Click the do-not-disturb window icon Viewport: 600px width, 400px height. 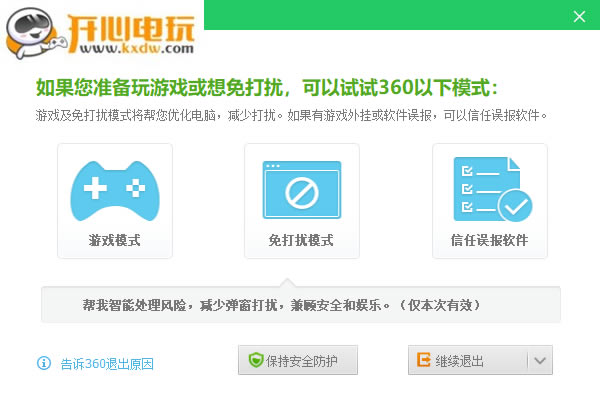pyautogui.click(x=301, y=190)
